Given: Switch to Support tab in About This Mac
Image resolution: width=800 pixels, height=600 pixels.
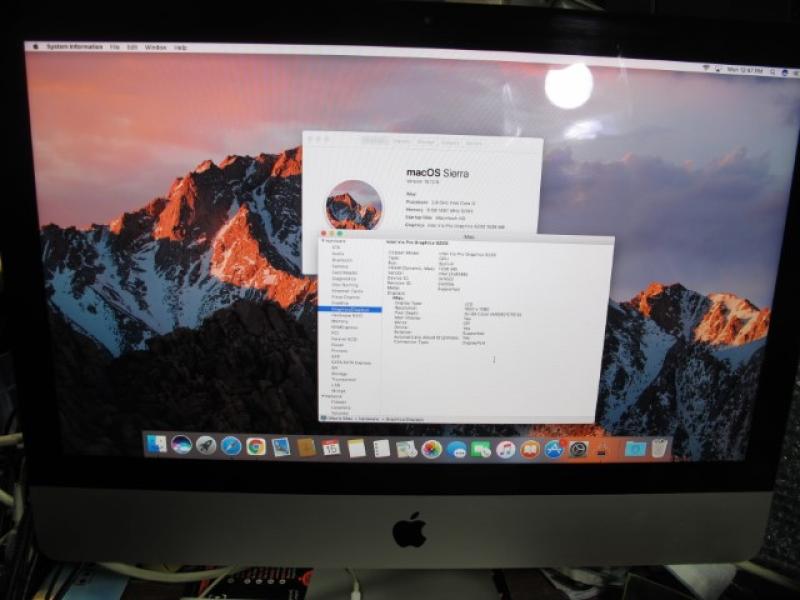Looking at the screenshot, I should tap(450, 143).
